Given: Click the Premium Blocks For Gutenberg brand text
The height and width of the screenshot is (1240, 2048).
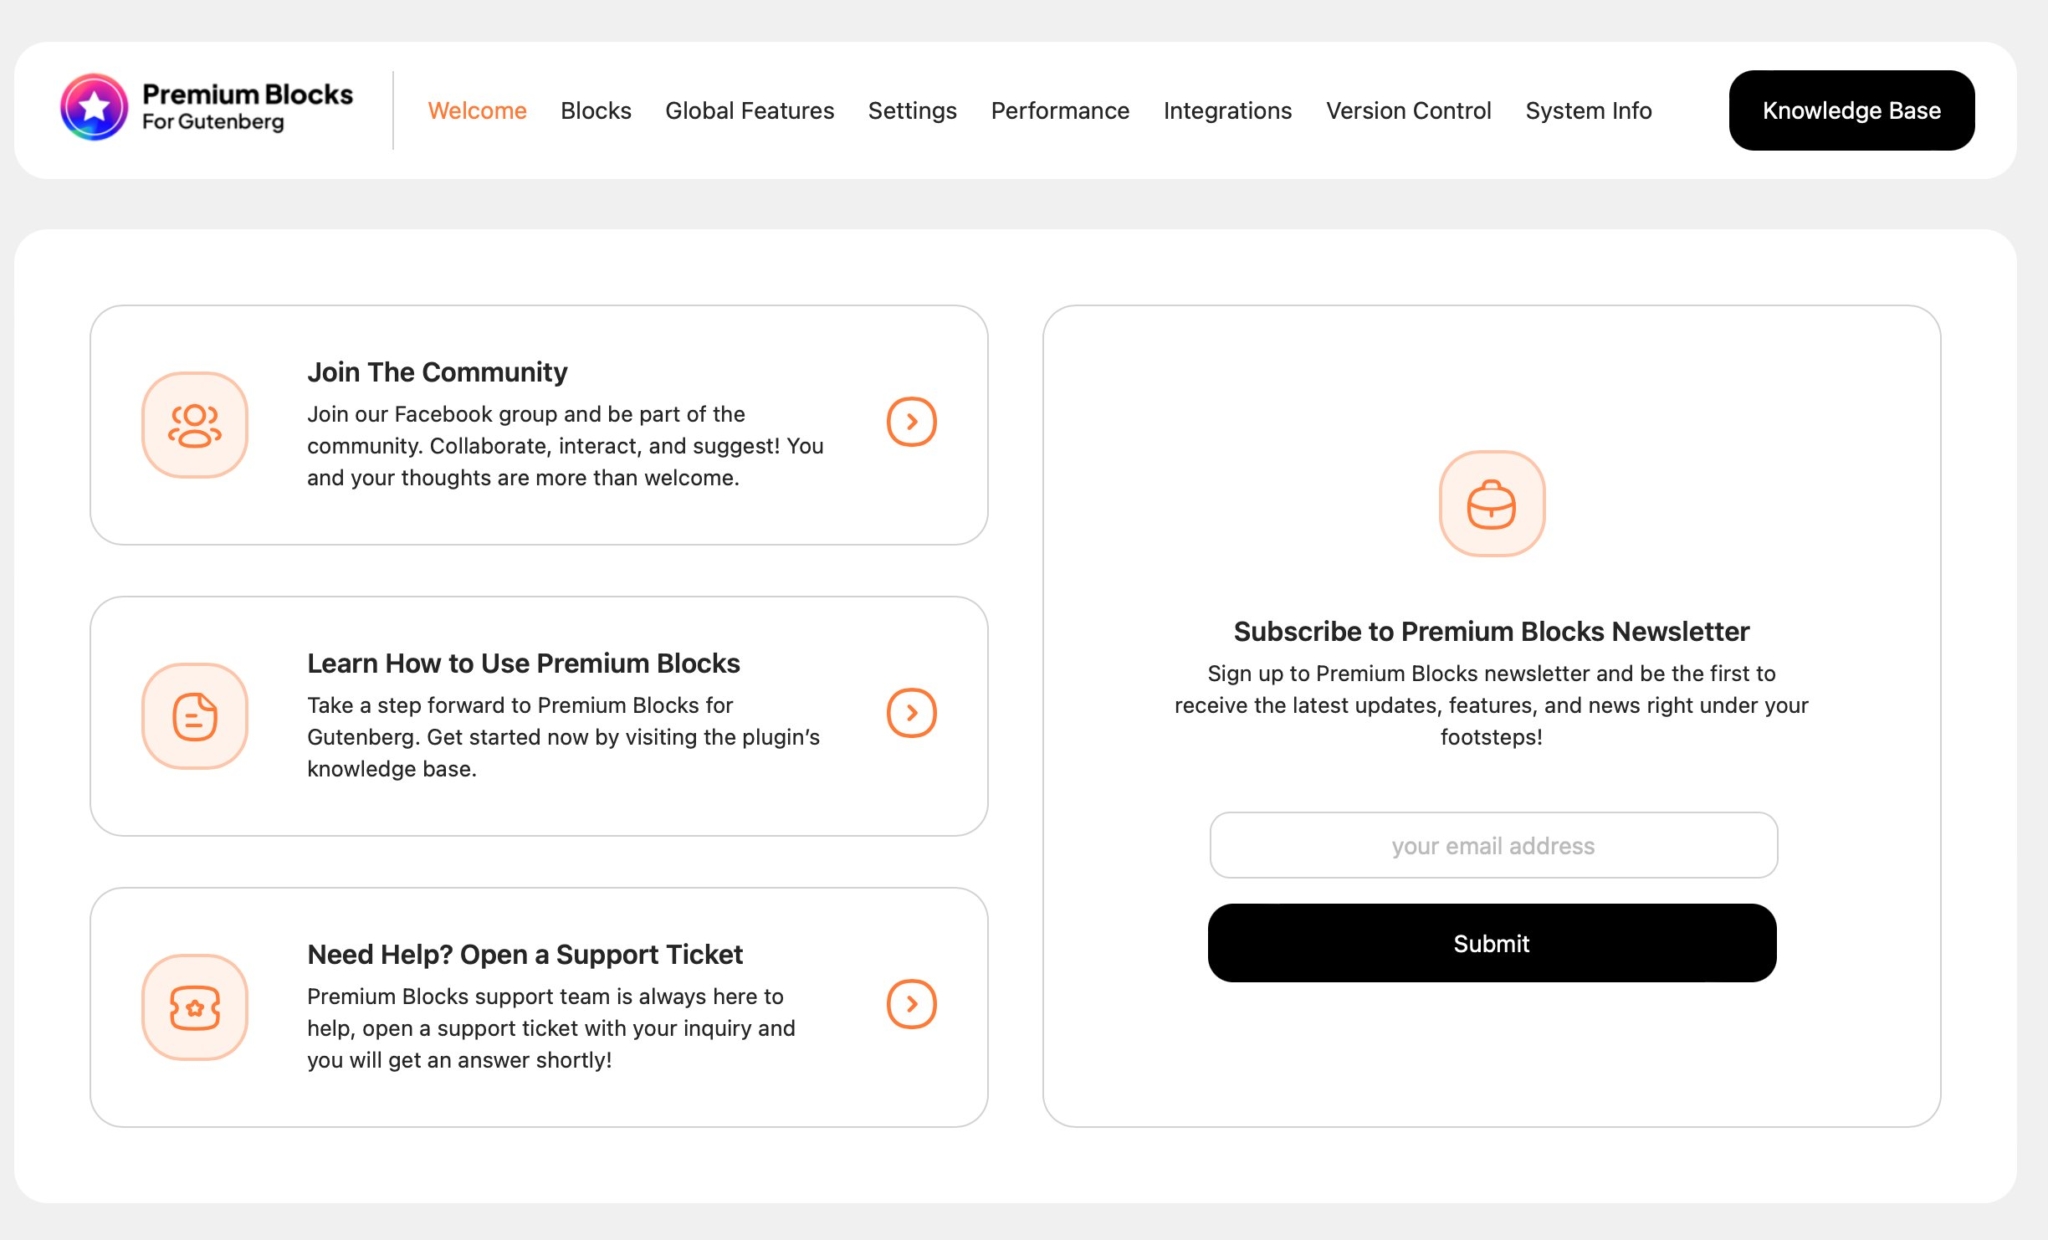Looking at the screenshot, I should pyautogui.click(x=247, y=107).
